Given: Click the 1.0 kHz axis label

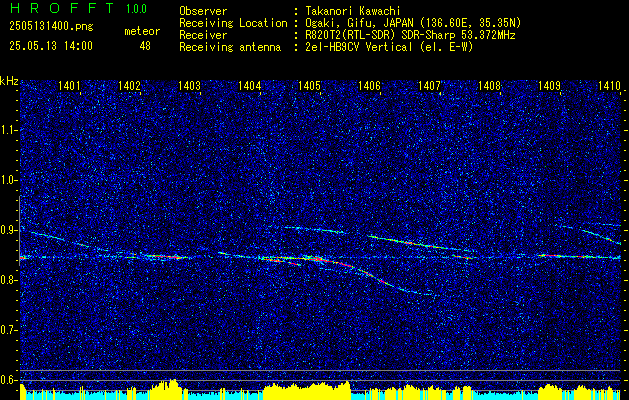Looking at the screenshot, I should (x=8, y=180).
